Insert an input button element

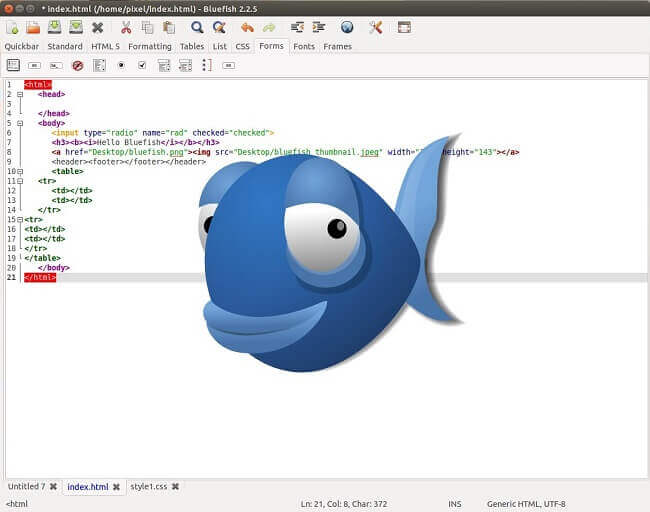pyautogui.click(x=34, y=66)
